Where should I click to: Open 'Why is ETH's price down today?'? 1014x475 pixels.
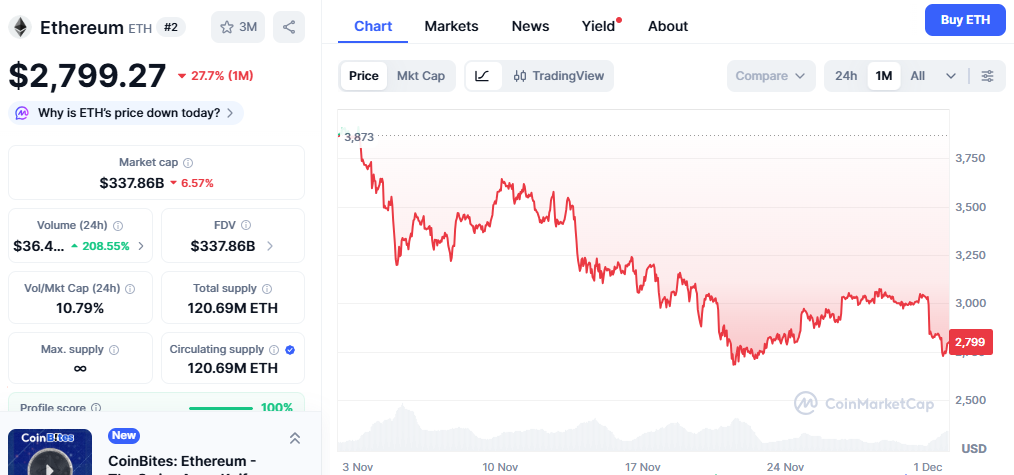click(126, 113)
